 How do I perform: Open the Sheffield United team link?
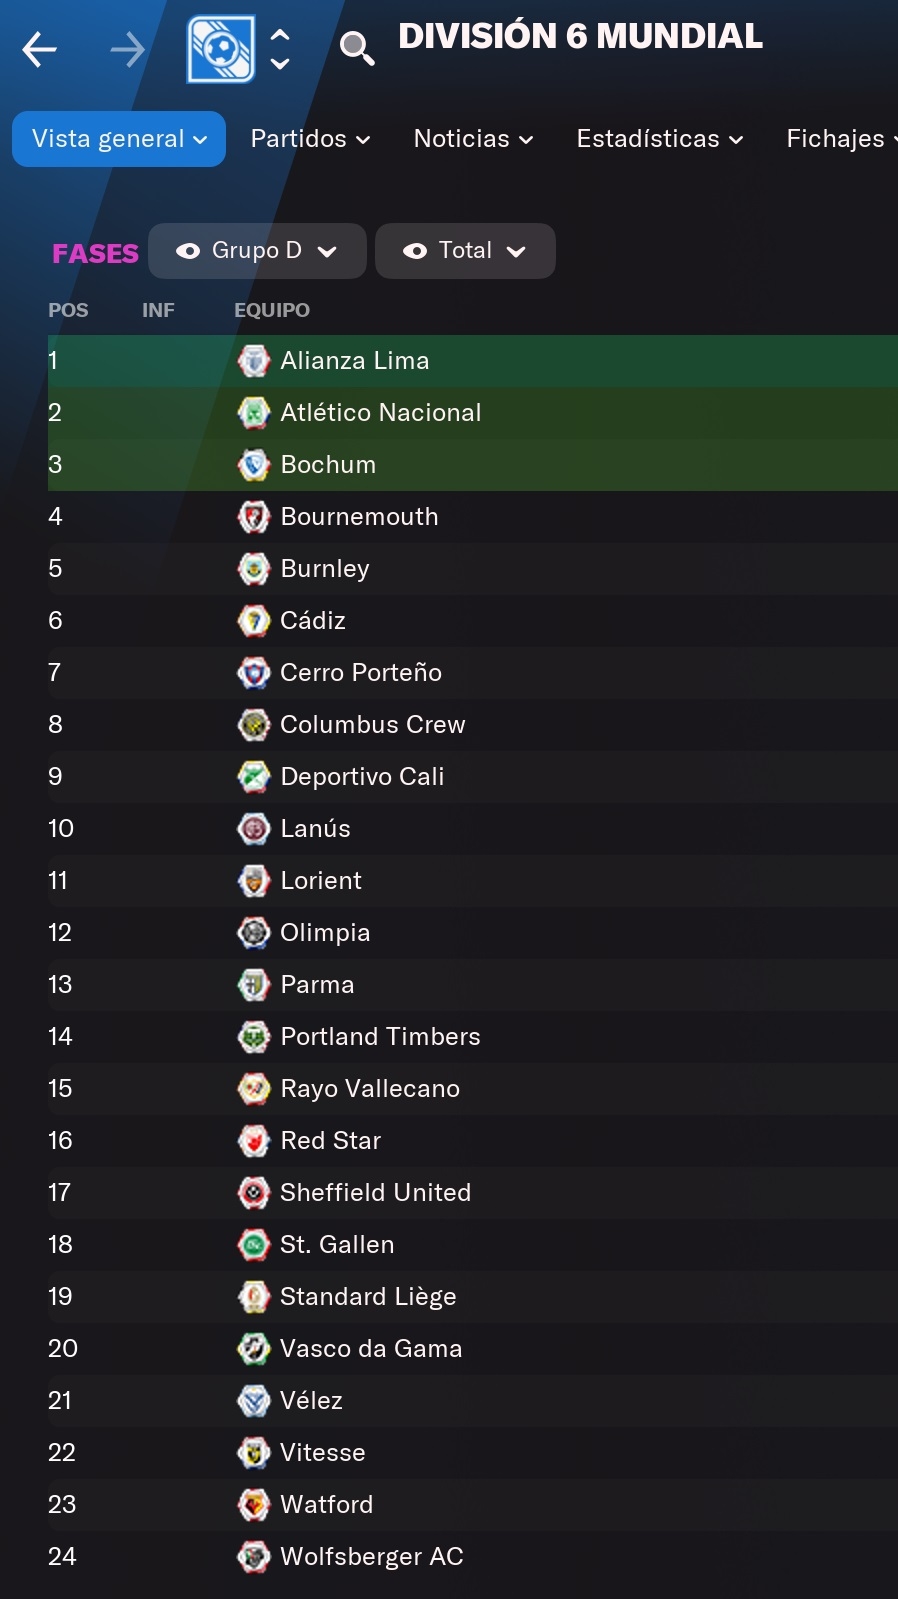tap(375, 1193)
